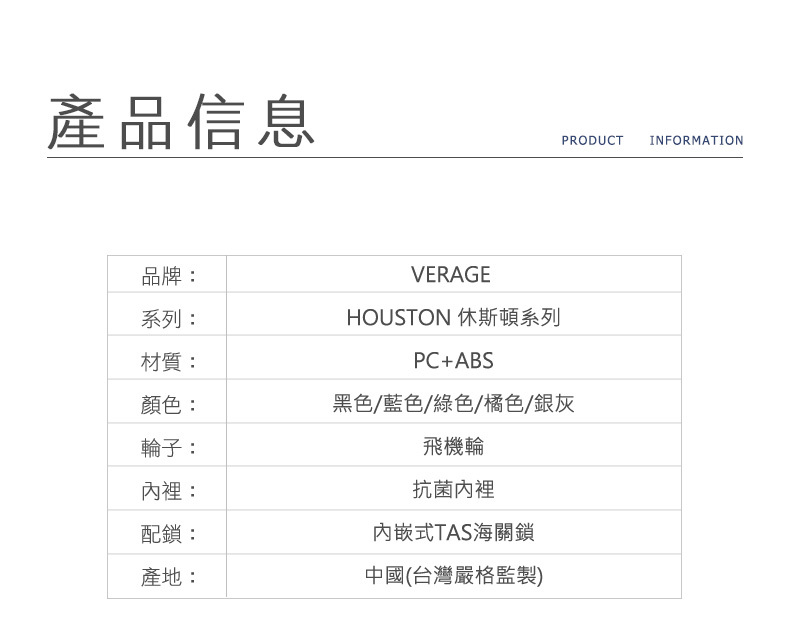Click the 內裡 row label
Image resolution: width=790 pixels, height=644 pixels.
[x=168, y=491]
